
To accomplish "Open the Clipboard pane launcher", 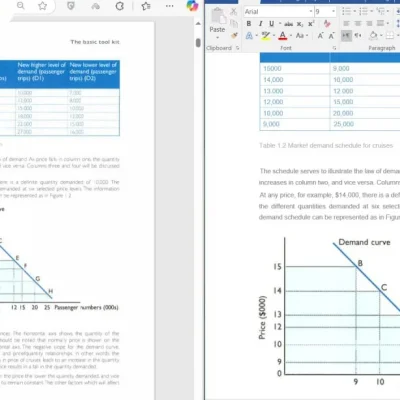I will [238, 48].
